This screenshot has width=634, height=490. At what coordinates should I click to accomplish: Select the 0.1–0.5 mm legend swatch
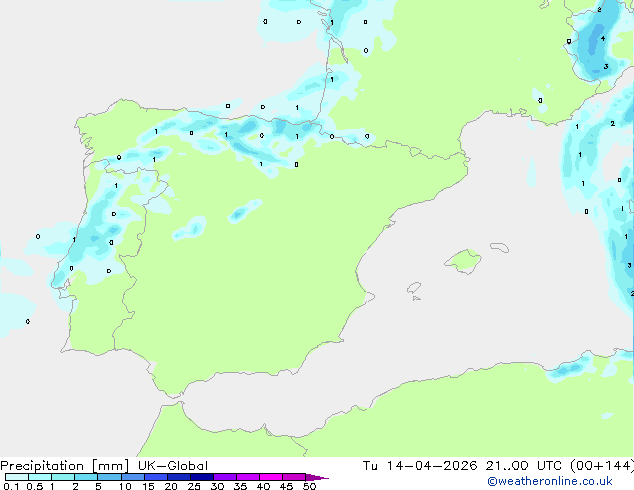[17, 477]
